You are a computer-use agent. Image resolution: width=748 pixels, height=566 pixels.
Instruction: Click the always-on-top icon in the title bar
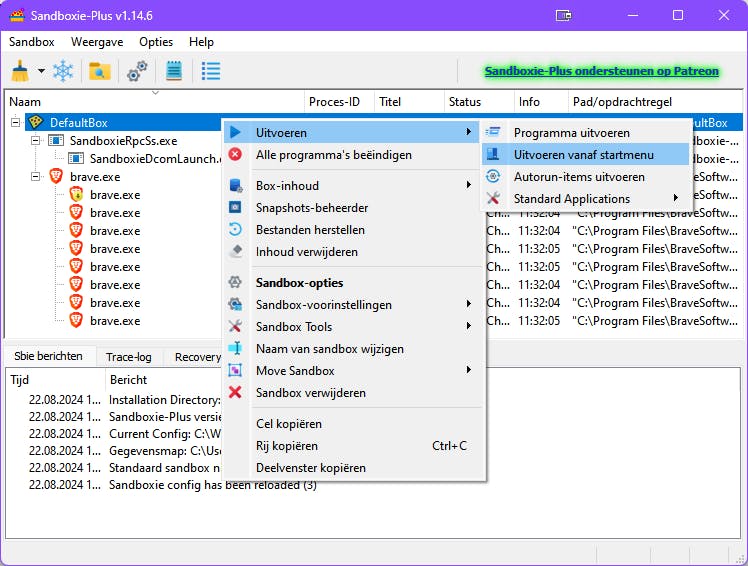coord(563,16)
